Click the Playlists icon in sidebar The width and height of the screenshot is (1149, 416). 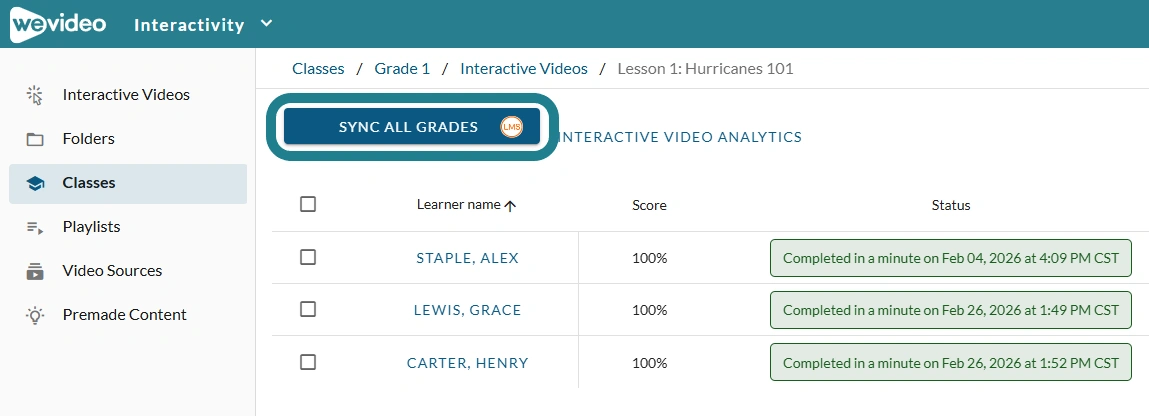(34, 227)
